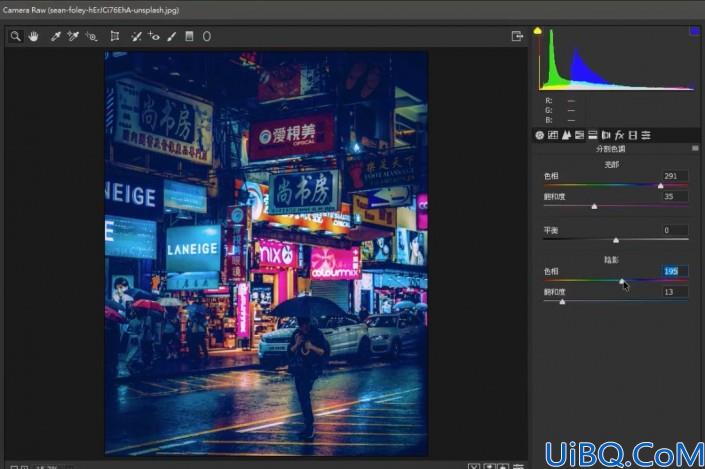The image size is (705, 469).
Task: Click the R: readout label
Action: point(549,101)
